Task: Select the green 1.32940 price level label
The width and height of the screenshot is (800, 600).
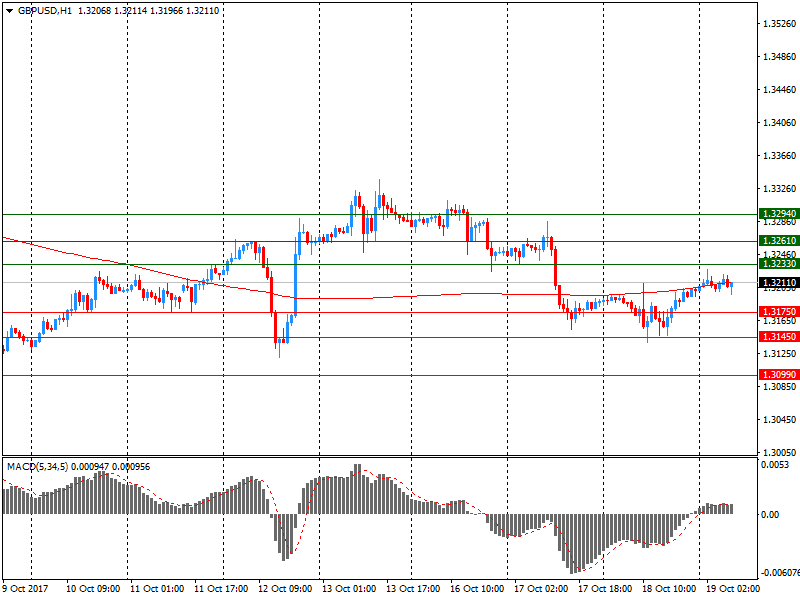Action: tap(779, 214)
